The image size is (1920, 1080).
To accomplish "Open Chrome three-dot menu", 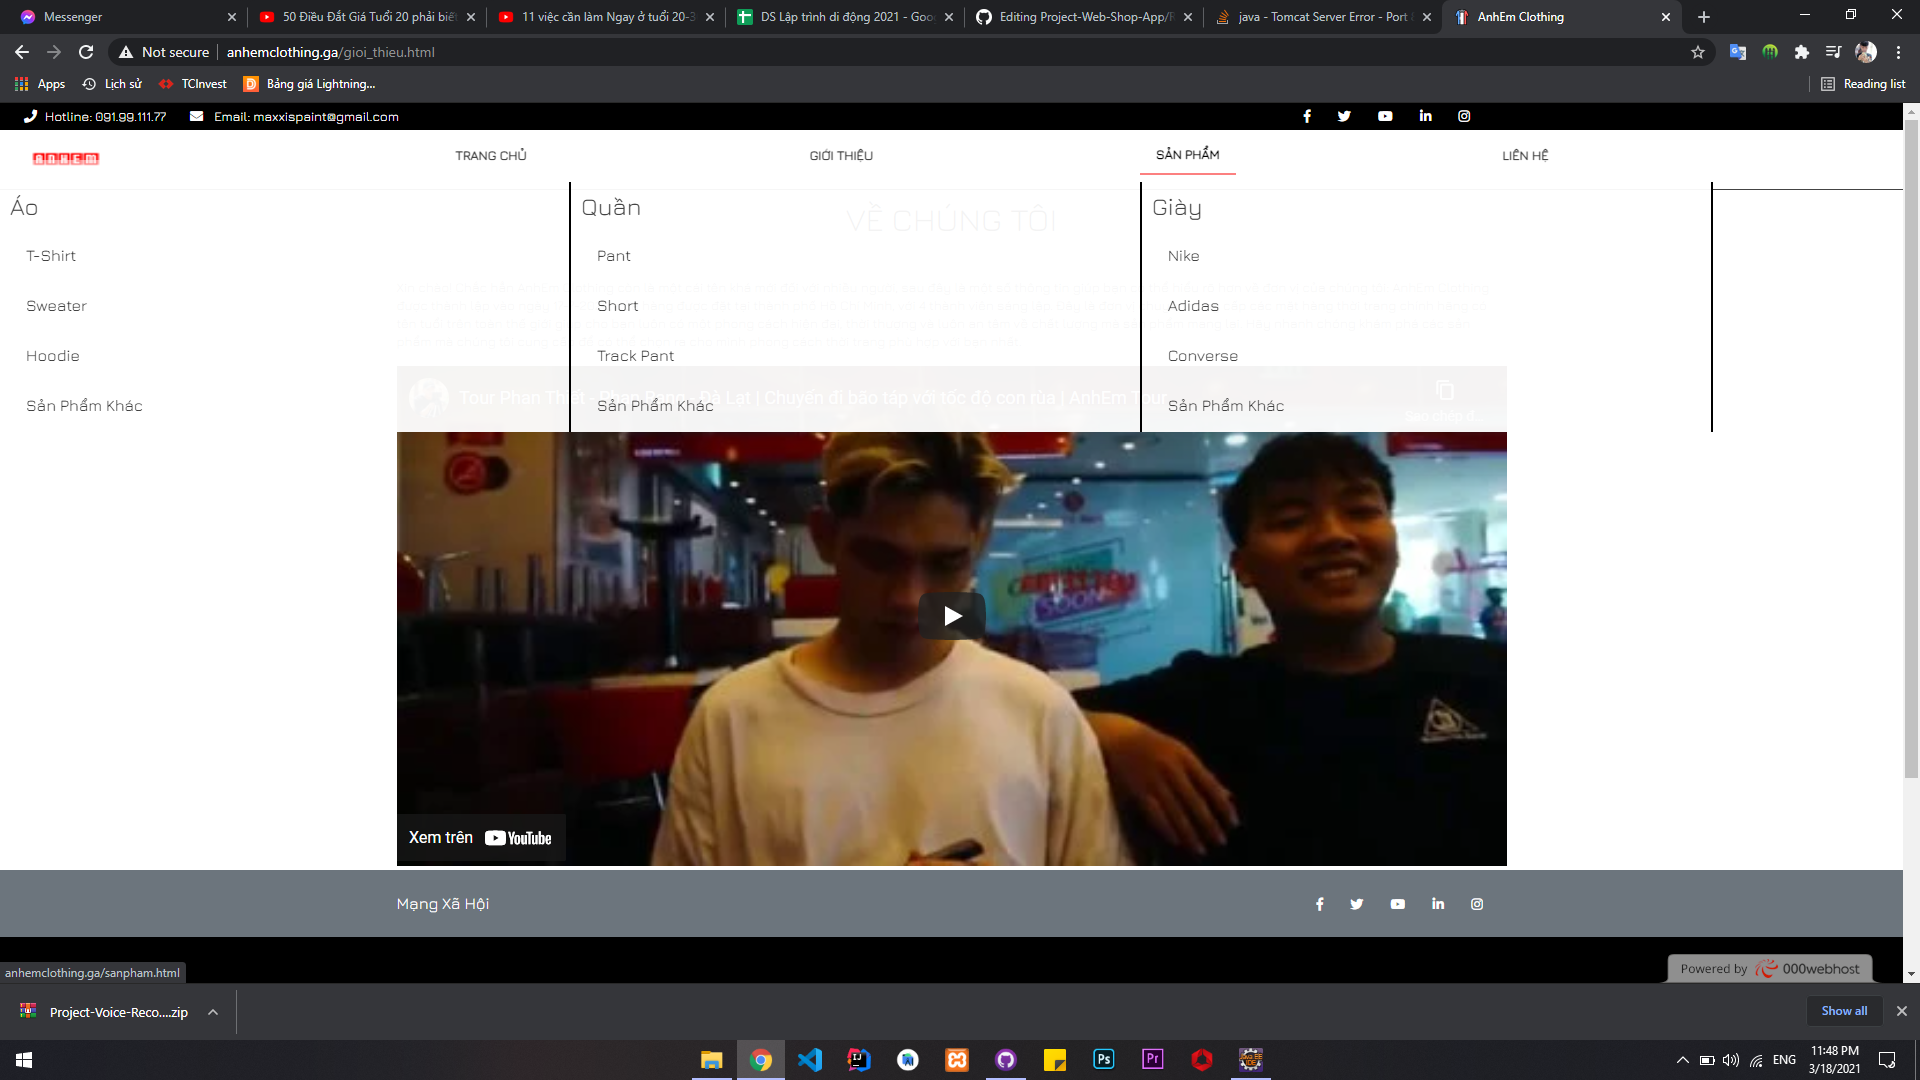I will pos(1898,52).
